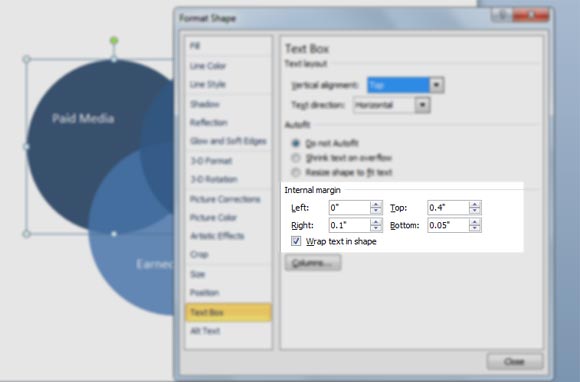Decrease Top margin with down arrow
Screen dimensions: 580x382
[x=475, y=211]
